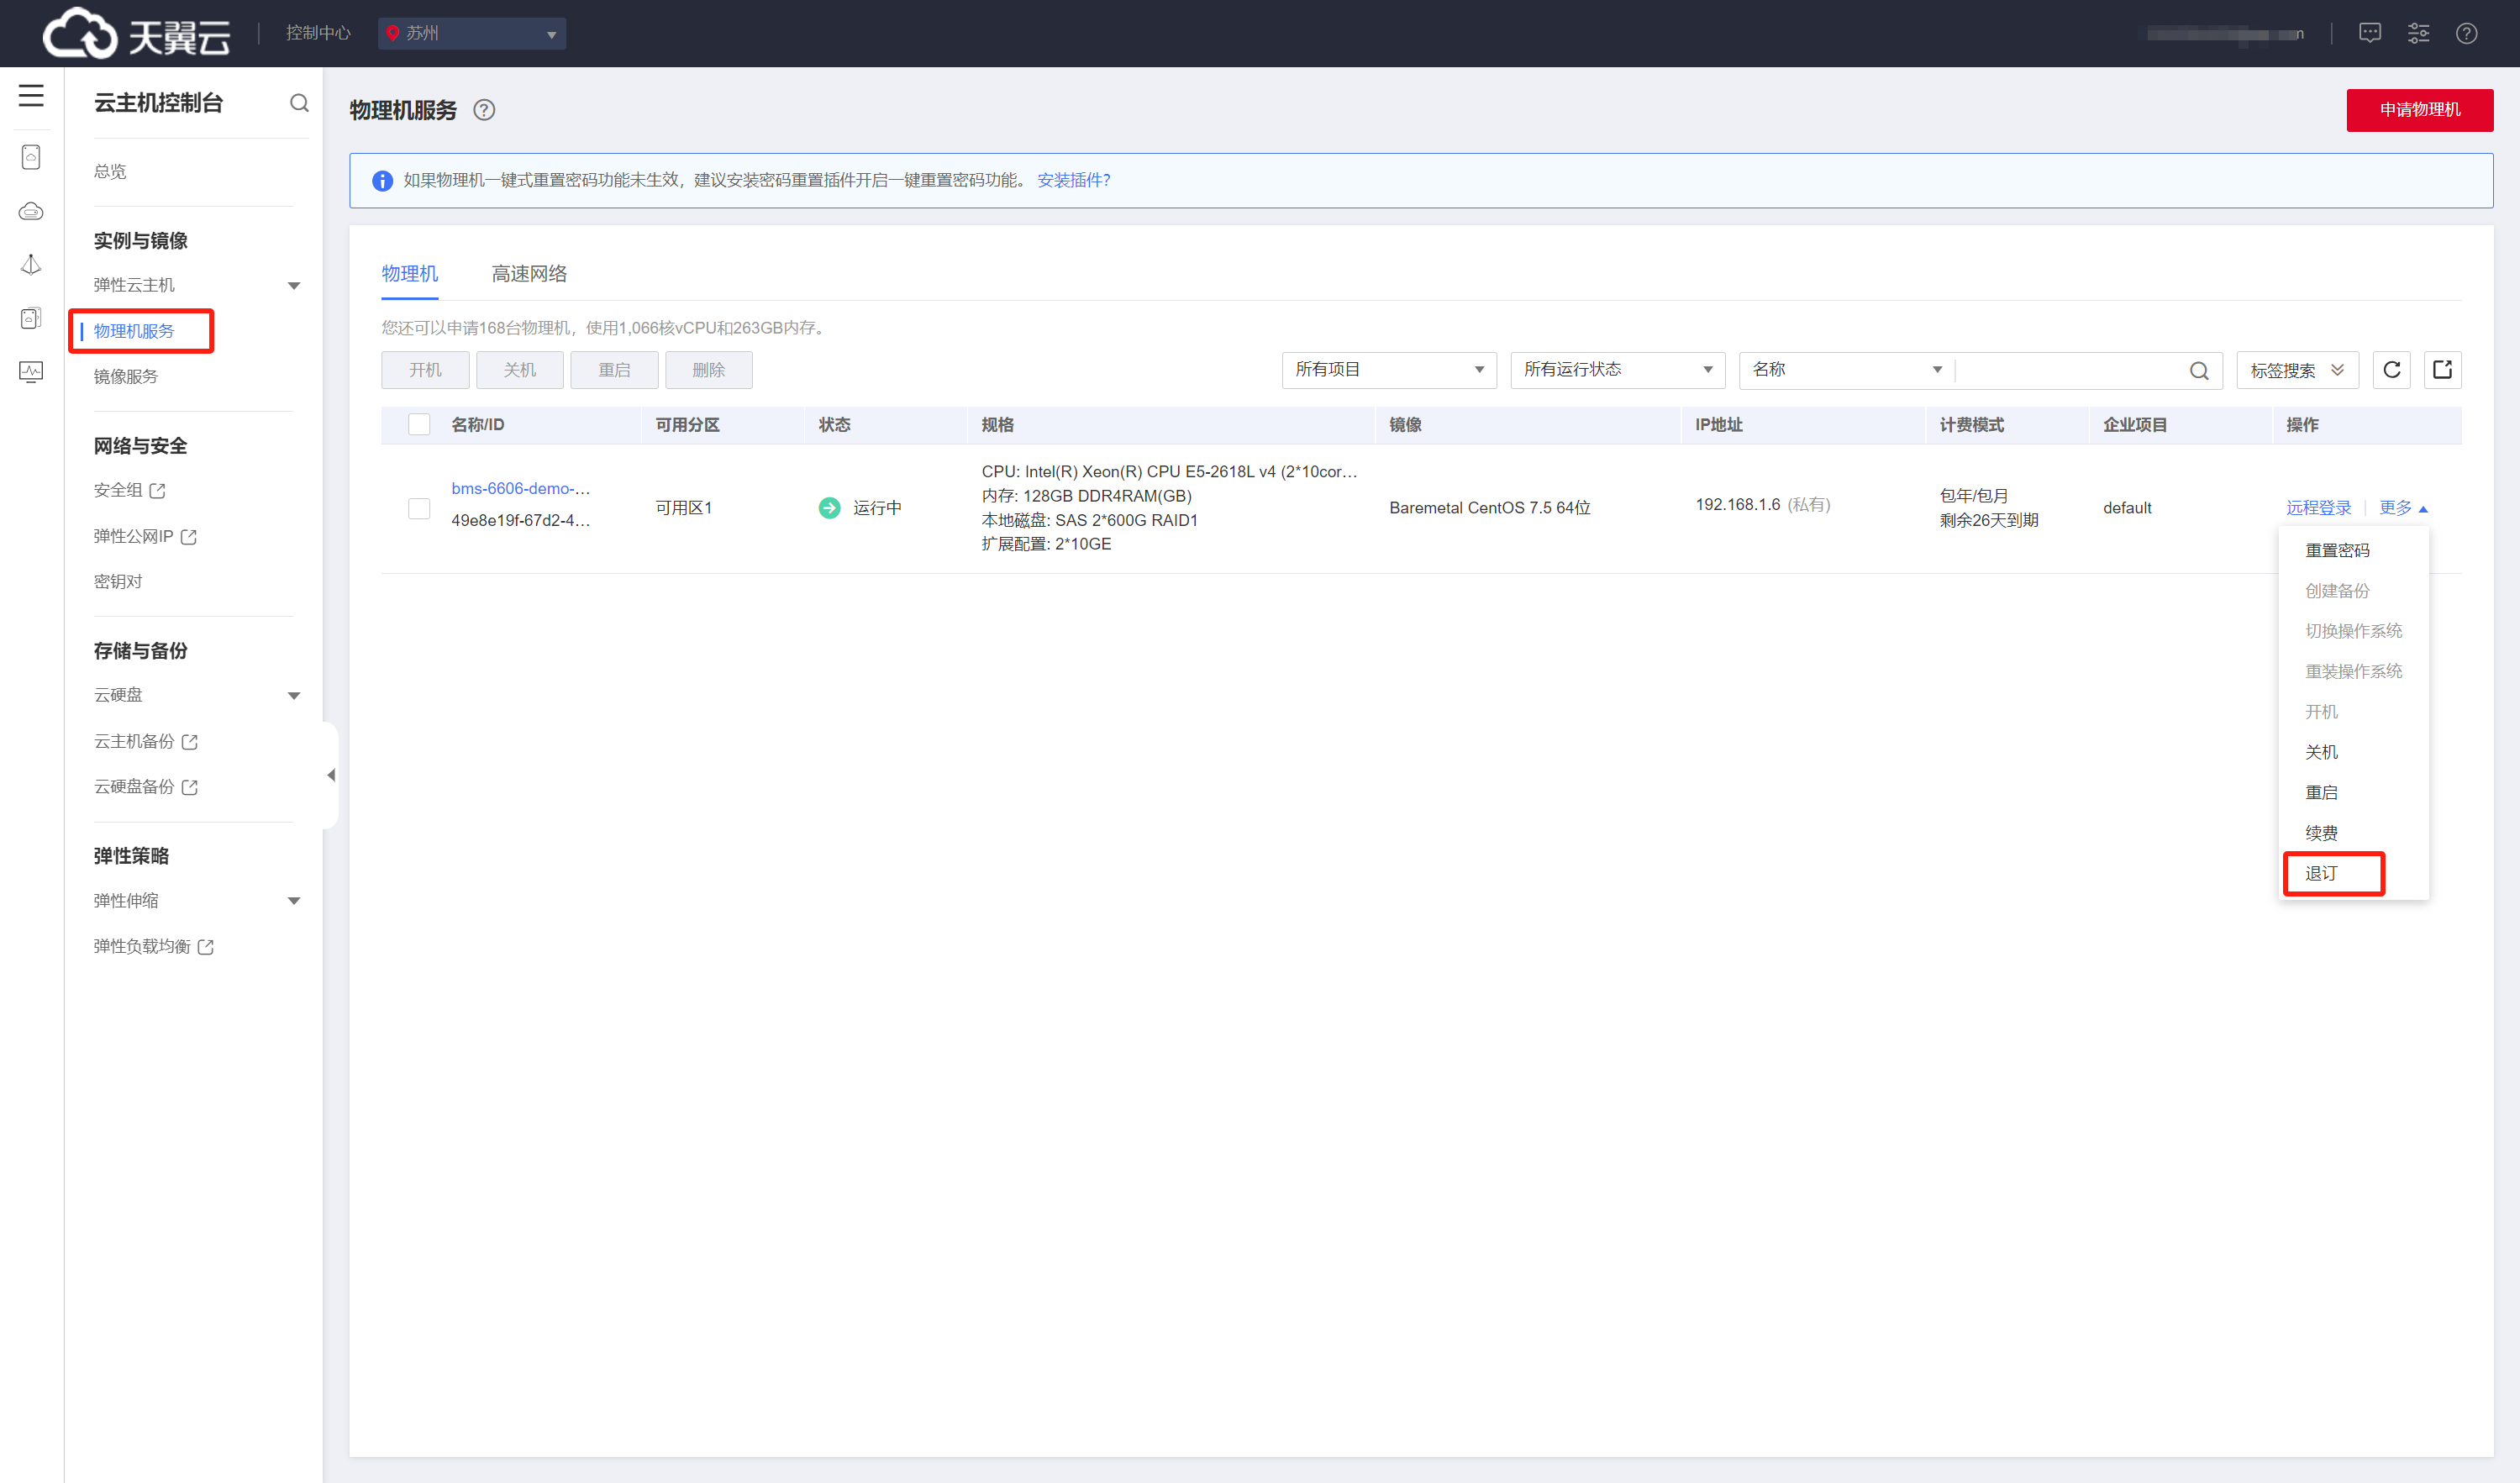The height and width of the screenshot is (1483, 2520).
Task: Click the 天翼云 cloud logo
Action: [137, 33]
